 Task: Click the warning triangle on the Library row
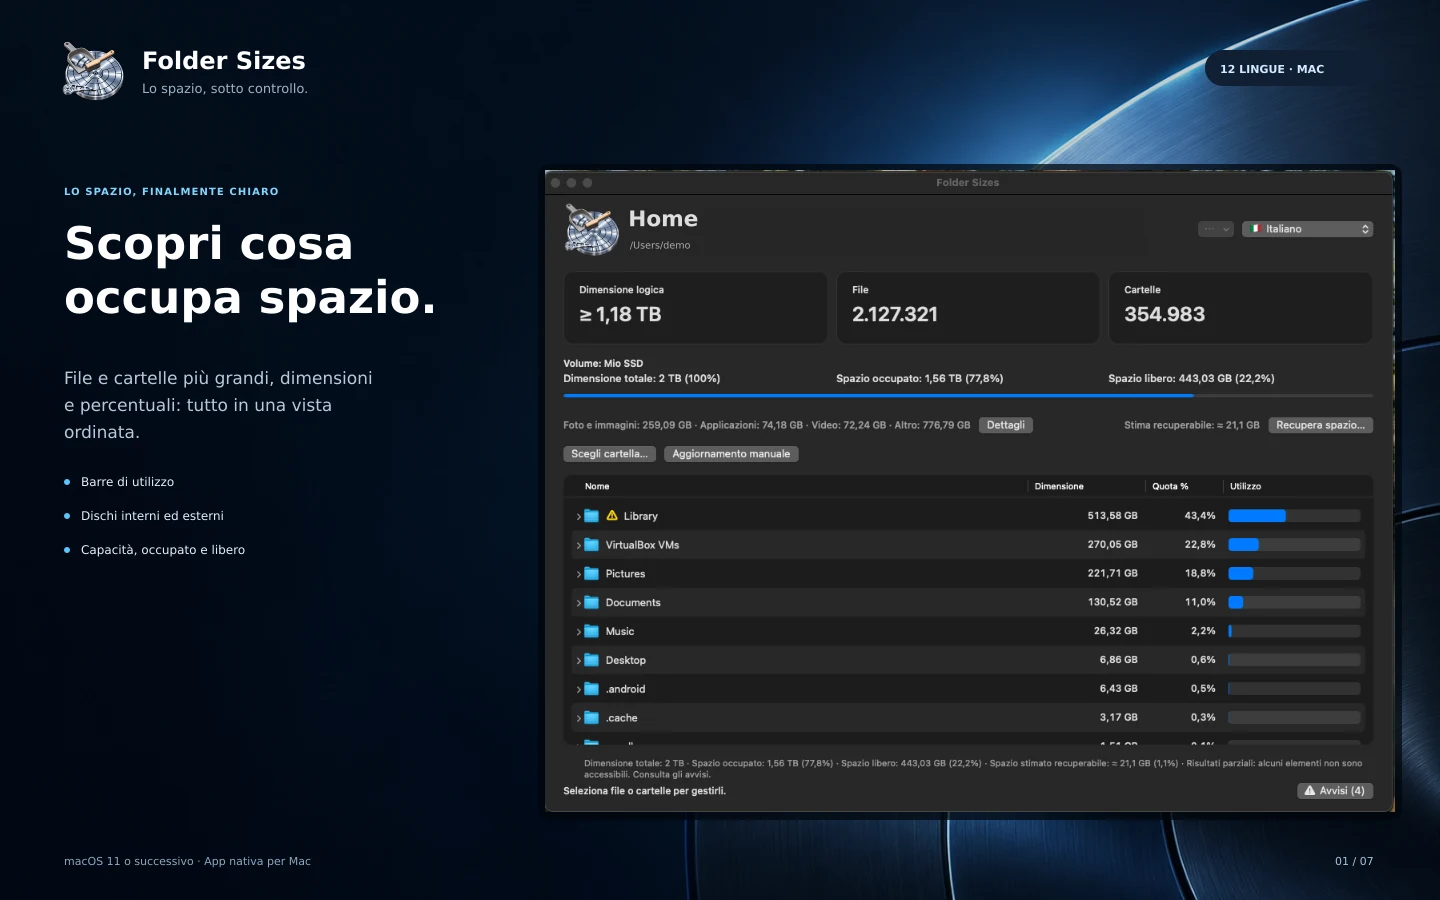612,516
